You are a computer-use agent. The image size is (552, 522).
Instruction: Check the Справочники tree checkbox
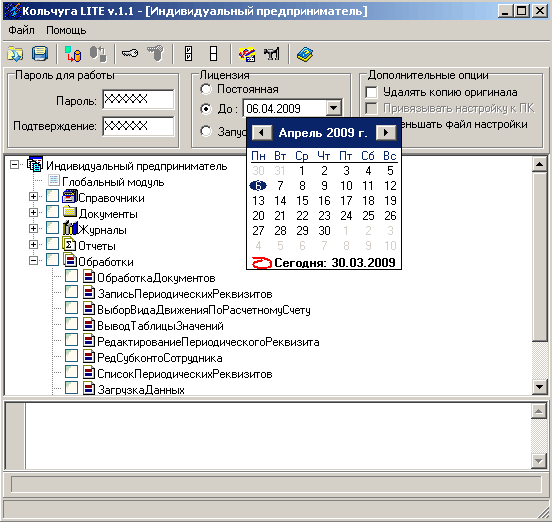tap(52, 196)
